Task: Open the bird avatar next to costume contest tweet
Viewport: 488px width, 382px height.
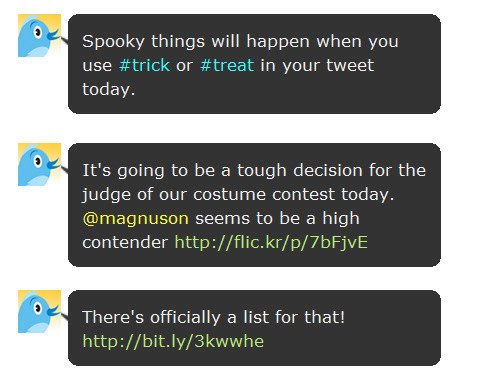Action: coord(39,165)
